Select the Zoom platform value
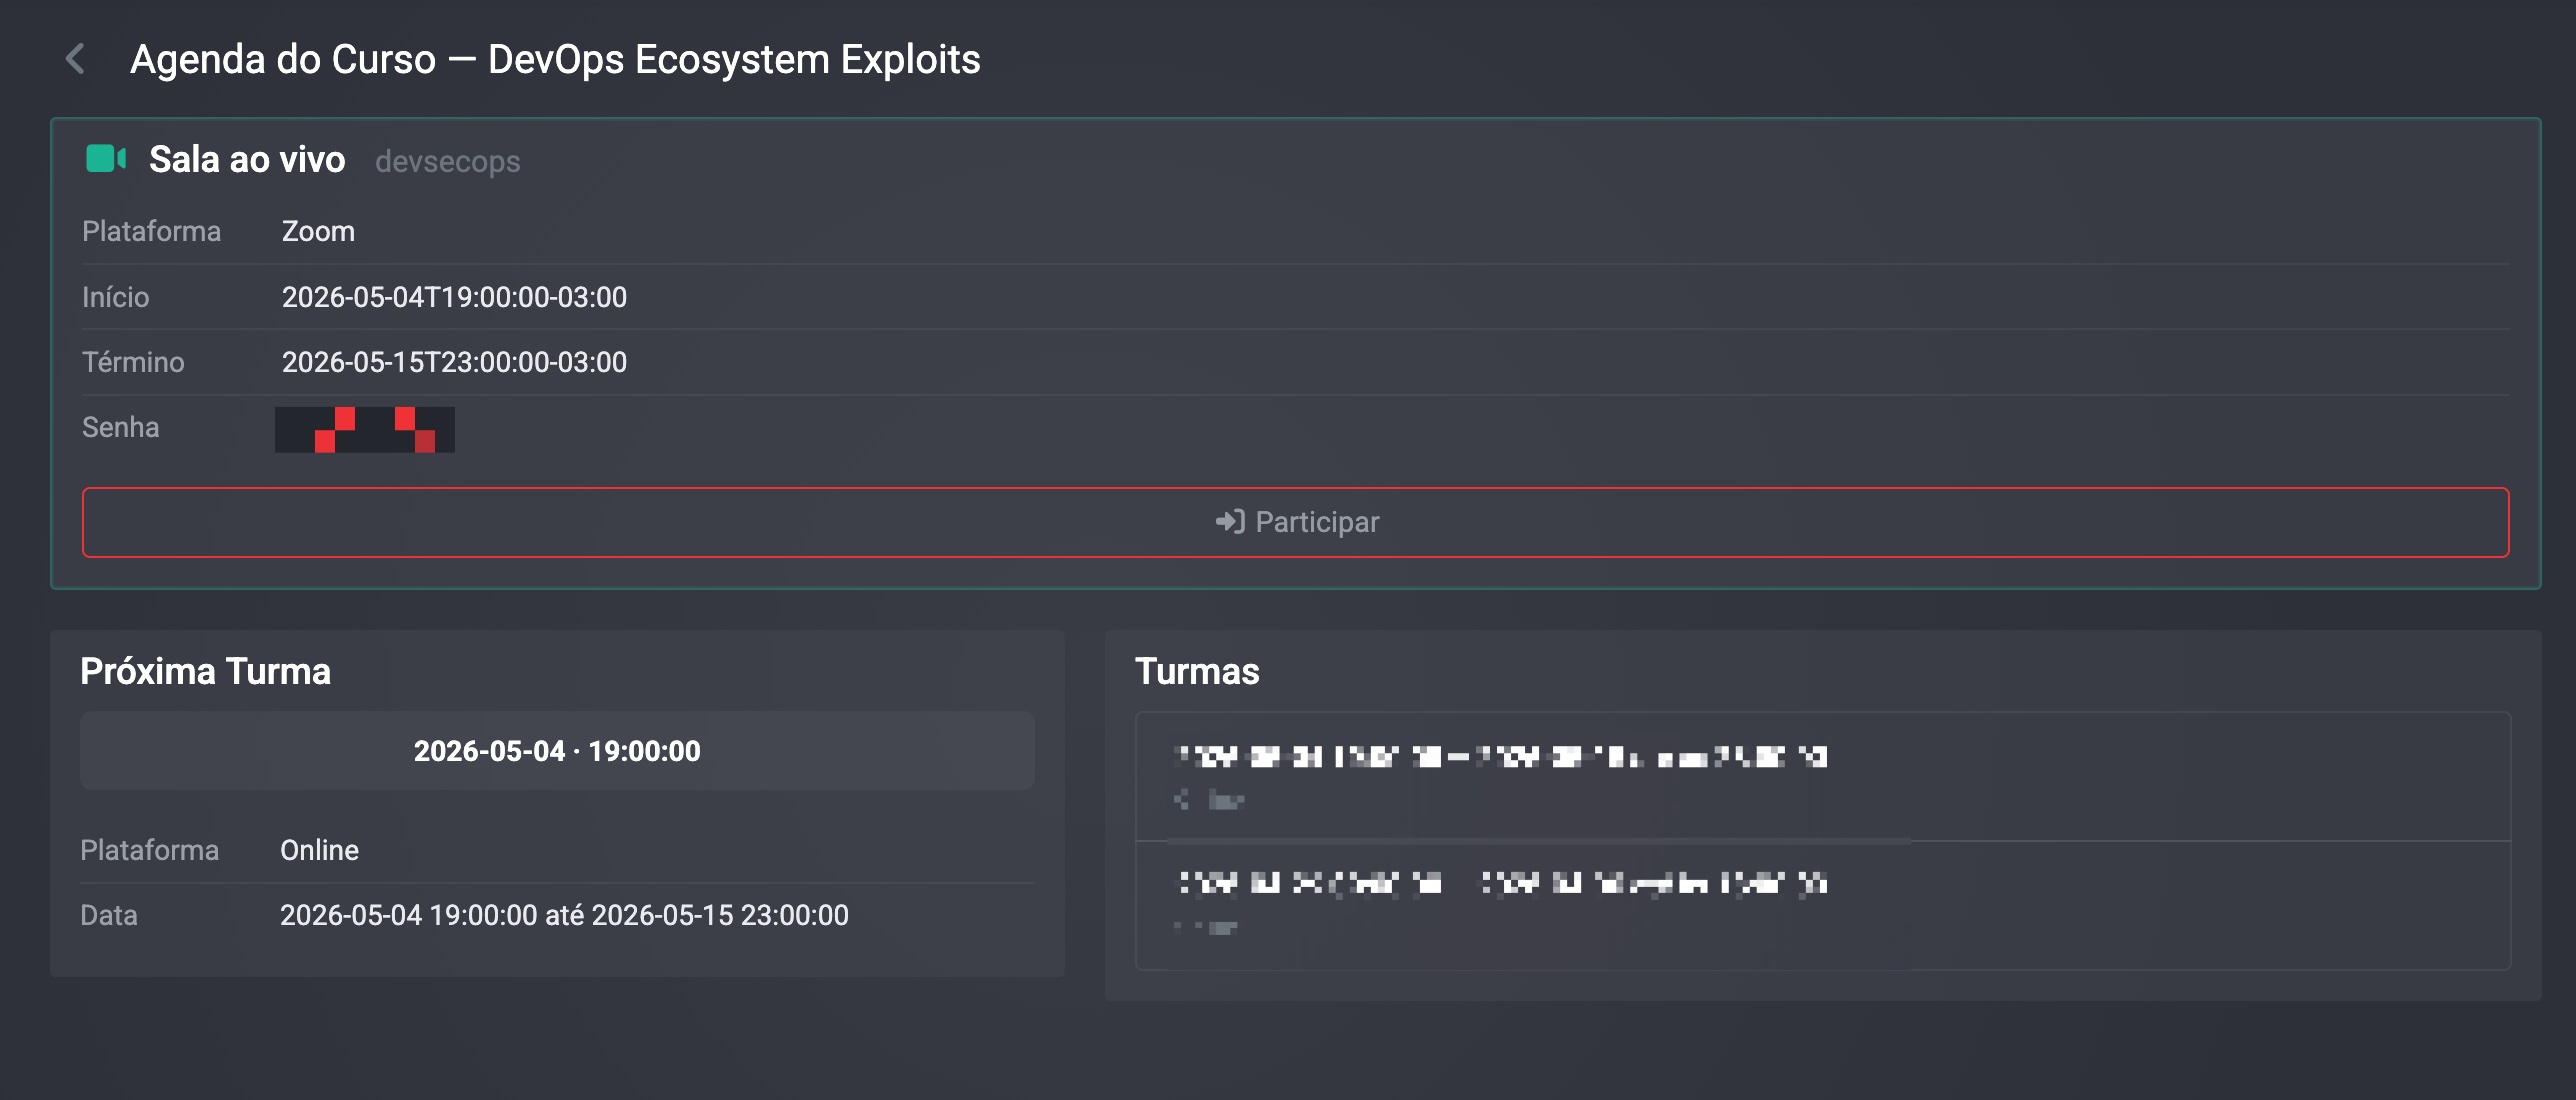The height and width of the screenshot is (1100, 2576). 318,232
